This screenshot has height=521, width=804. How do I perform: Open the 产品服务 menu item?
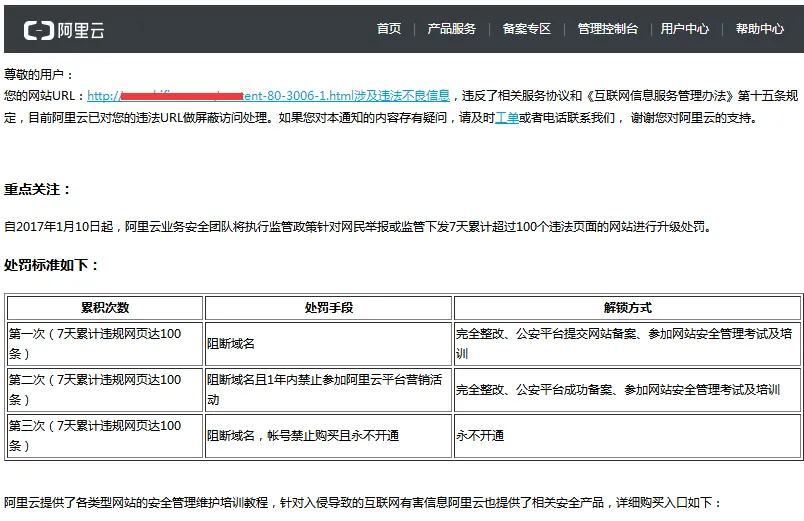(452, 29)
